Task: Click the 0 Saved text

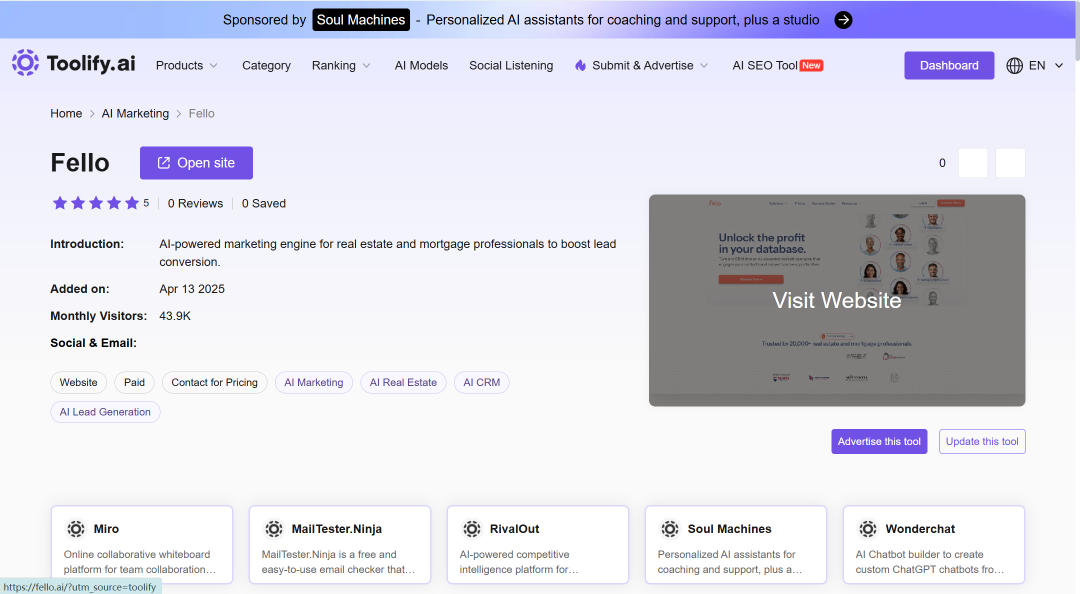Action: tap(264, 203)
